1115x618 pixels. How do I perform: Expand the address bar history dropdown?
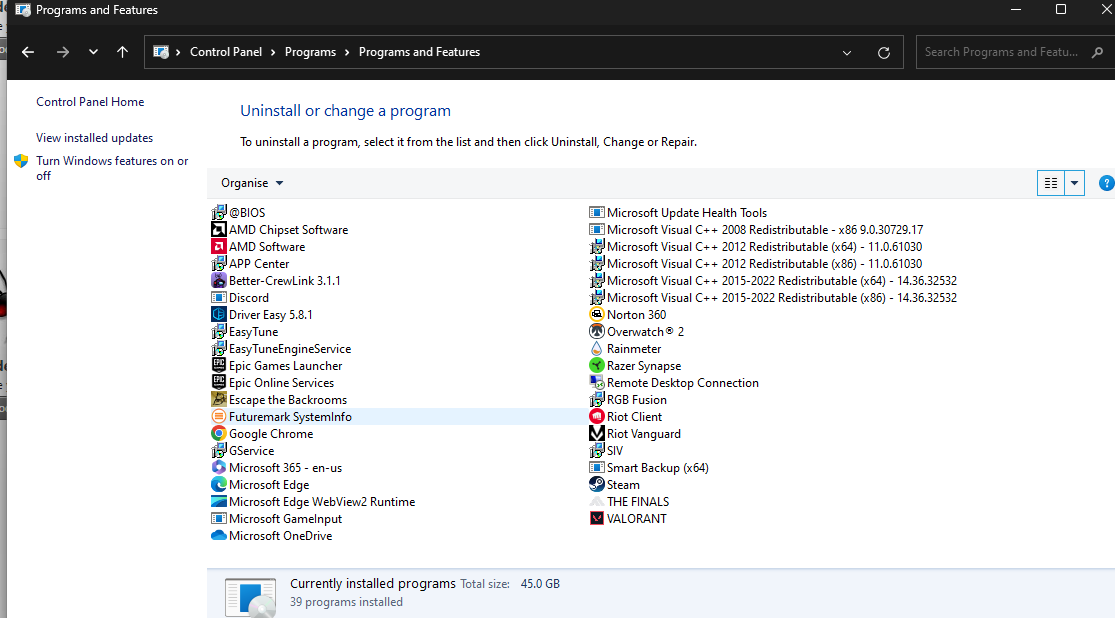click(847, 53)
